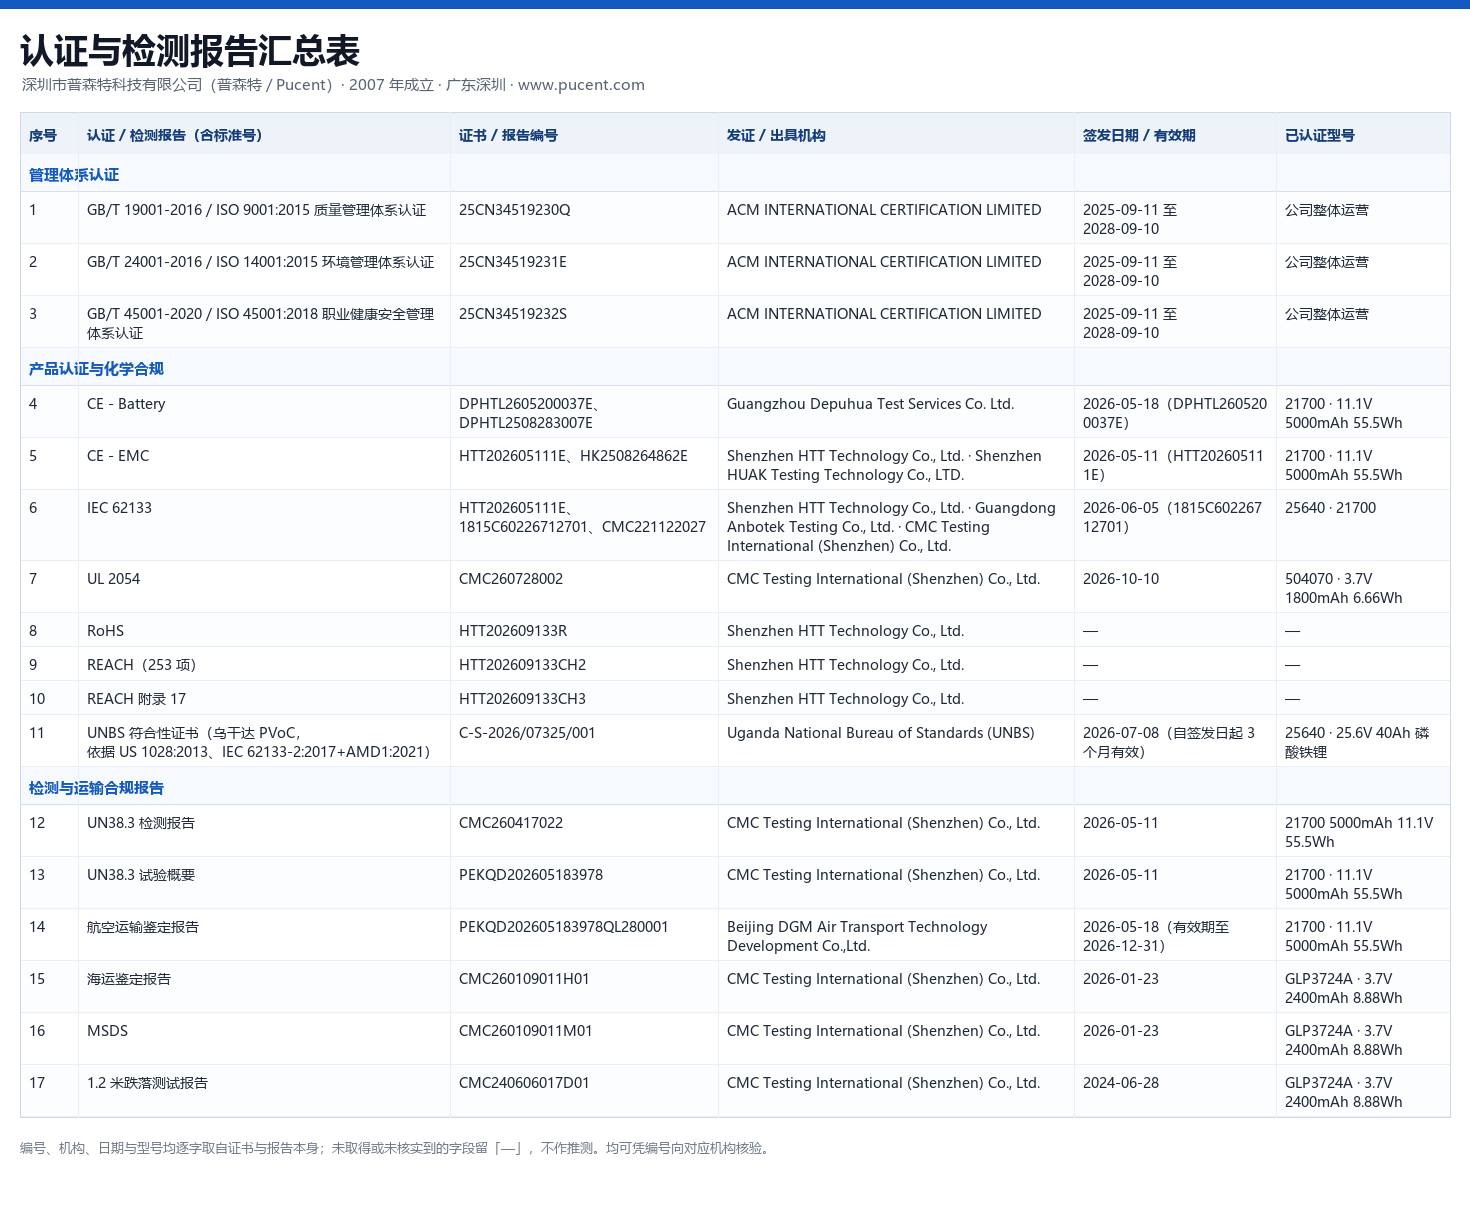Click the 产品认证与化学合规 section heading
The height and width of the screenshot is (1213, 1470).
(x=96, y=369)
